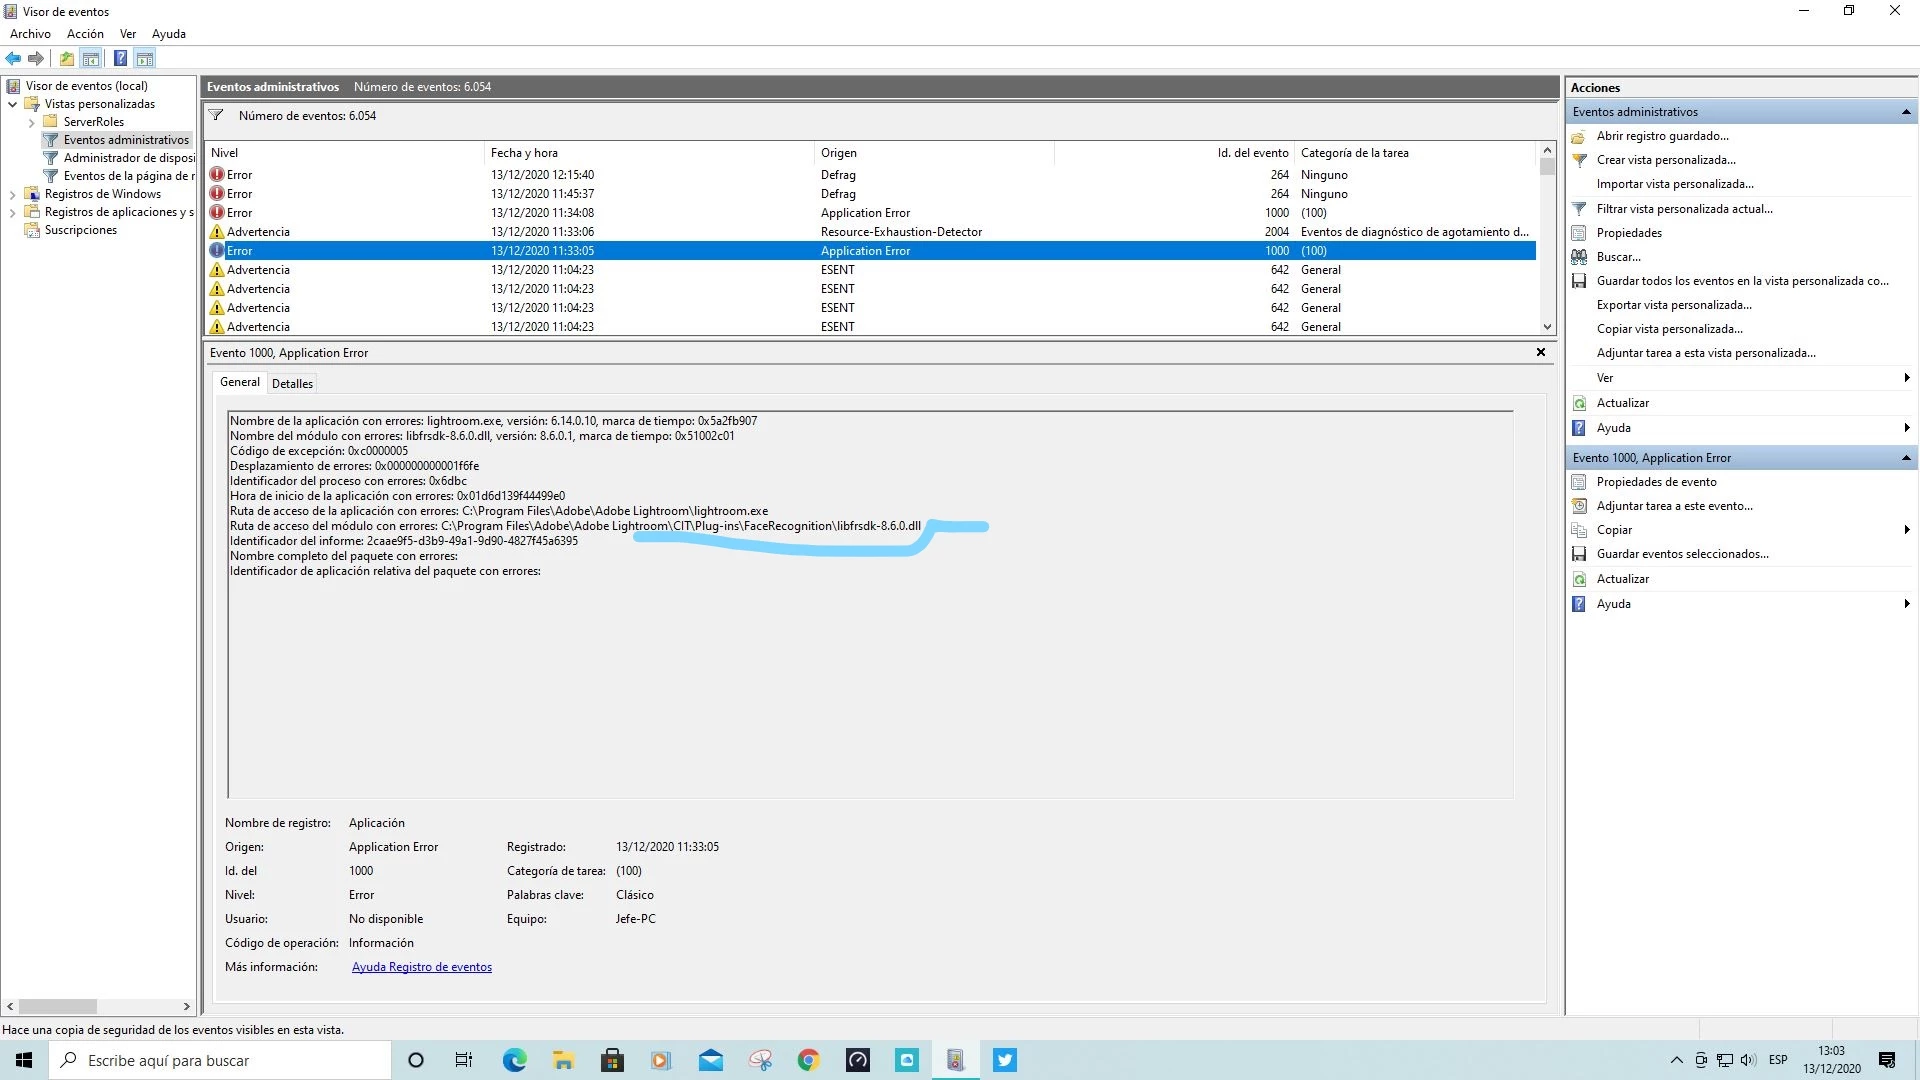
Task: Open Google Chrome from the taskbar
Action: [x=808, y=1060]
